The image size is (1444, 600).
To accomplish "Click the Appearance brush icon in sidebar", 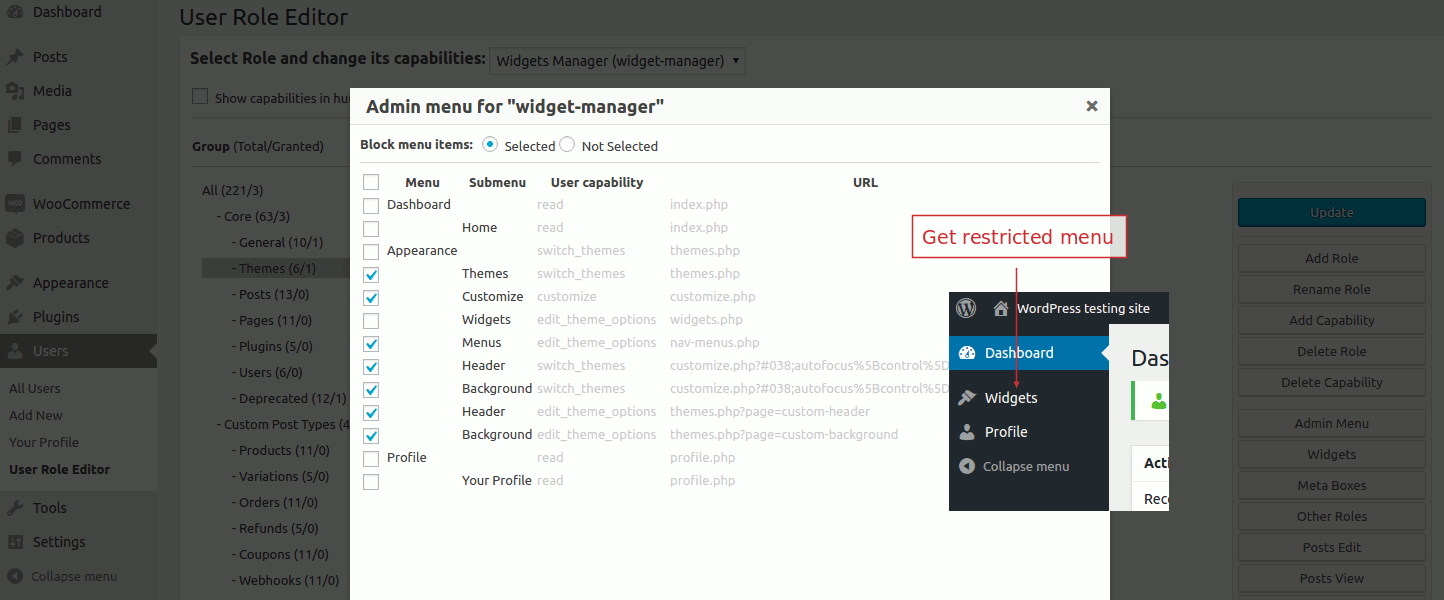I will coord(15,283).
